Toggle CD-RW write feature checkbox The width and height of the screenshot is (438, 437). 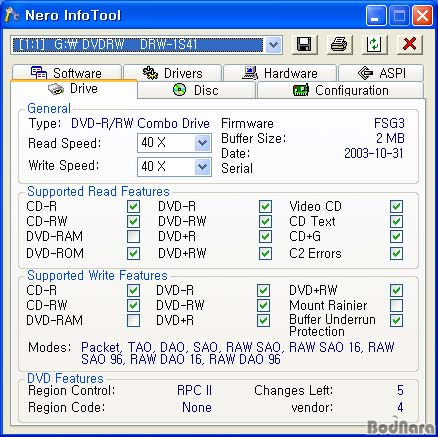coord(133,305)
